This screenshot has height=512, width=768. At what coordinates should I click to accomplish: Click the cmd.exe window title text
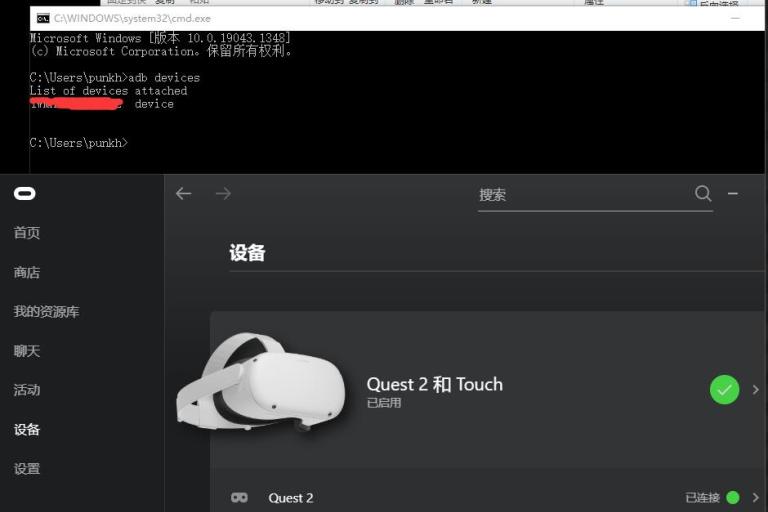pos(132,19)
